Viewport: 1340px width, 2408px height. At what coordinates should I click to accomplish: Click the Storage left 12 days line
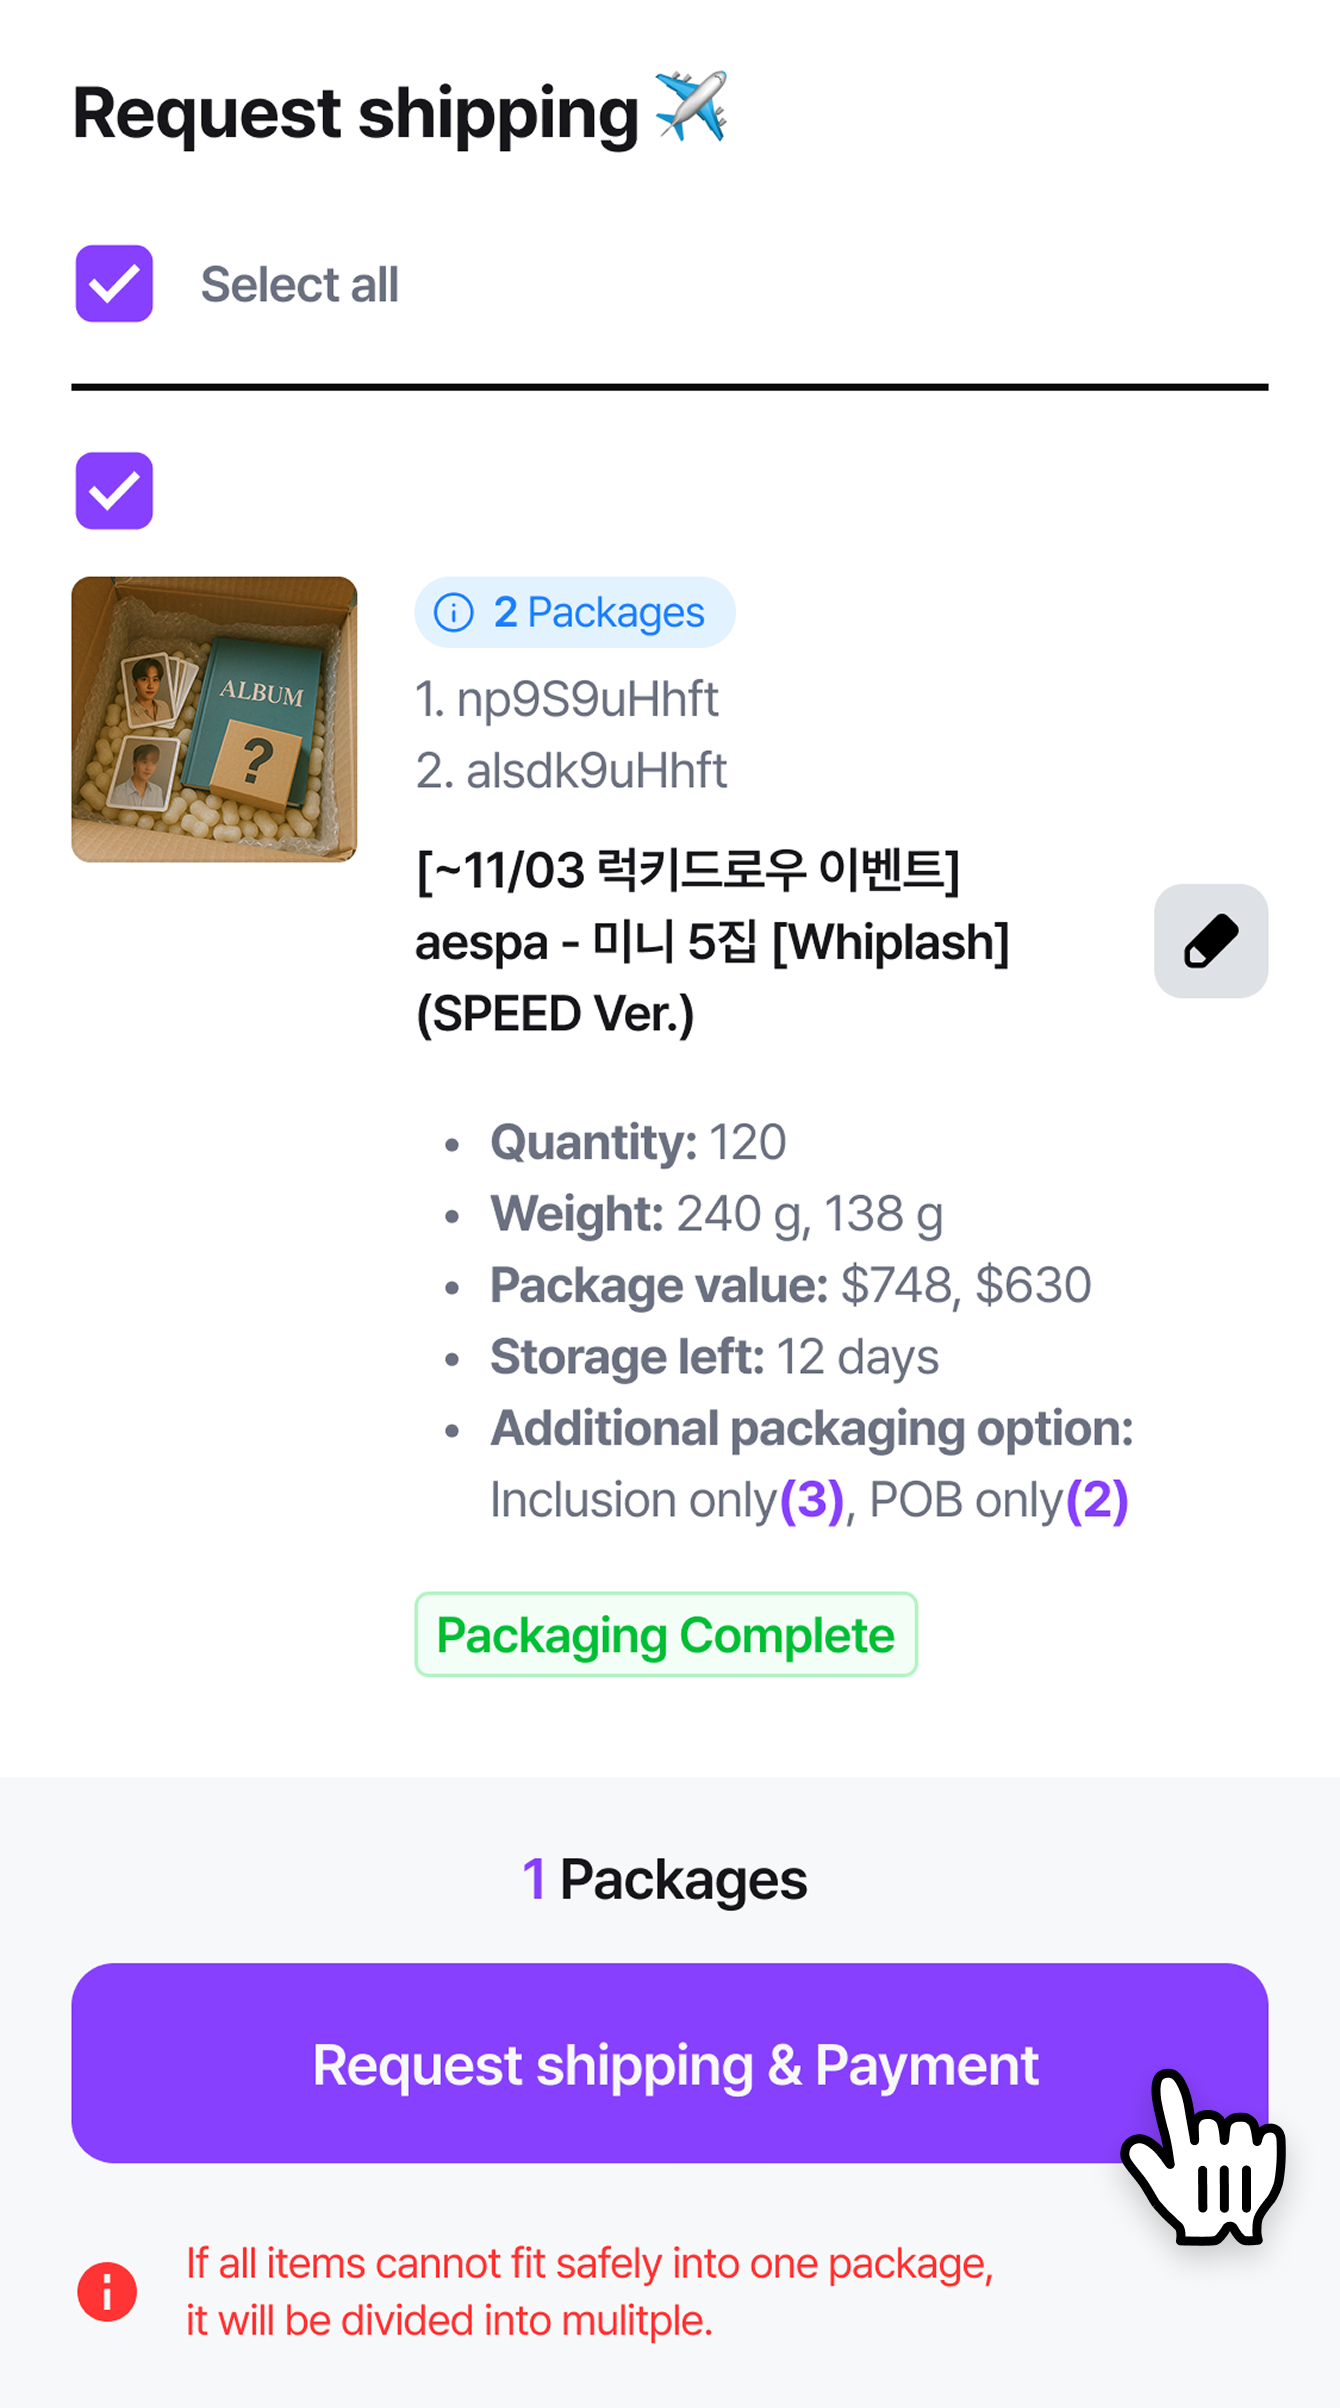click(x=714, y=1357)
